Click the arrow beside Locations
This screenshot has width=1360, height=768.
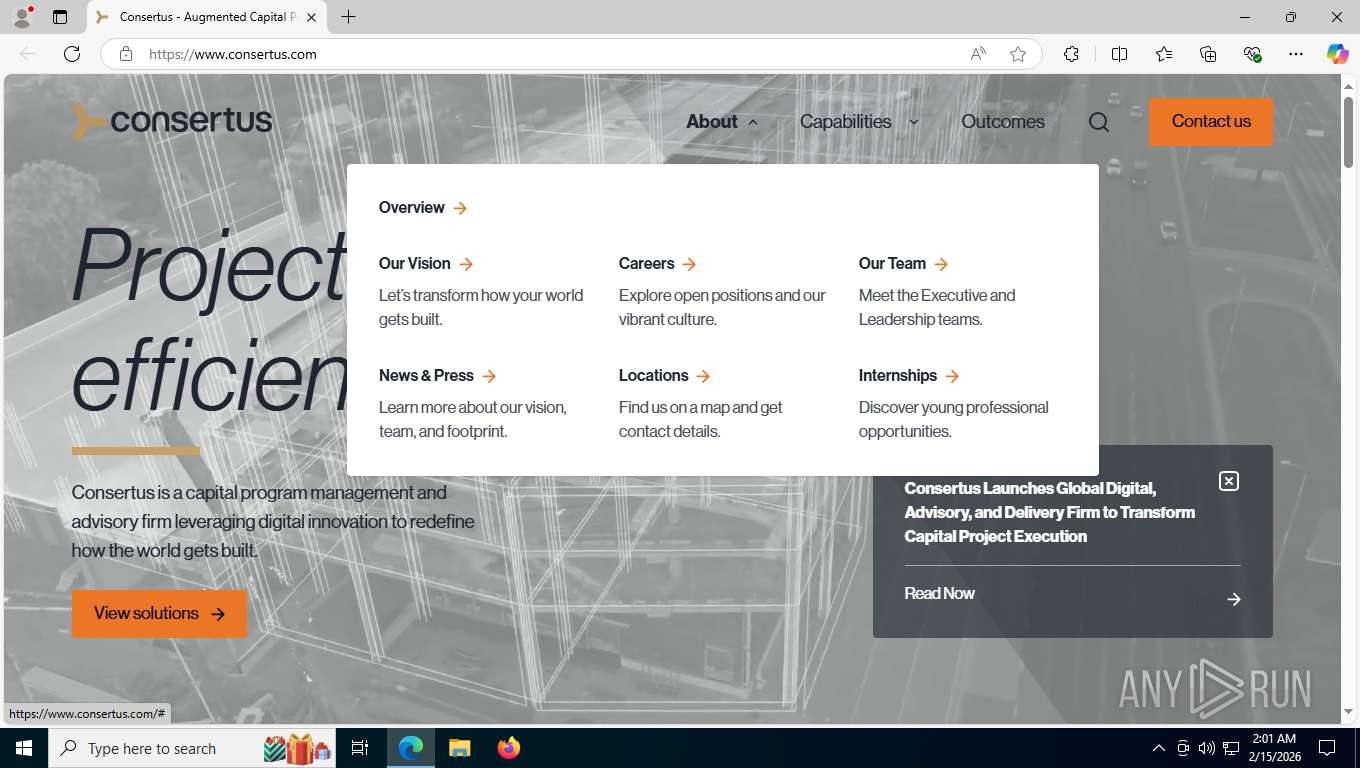point(703,376)
